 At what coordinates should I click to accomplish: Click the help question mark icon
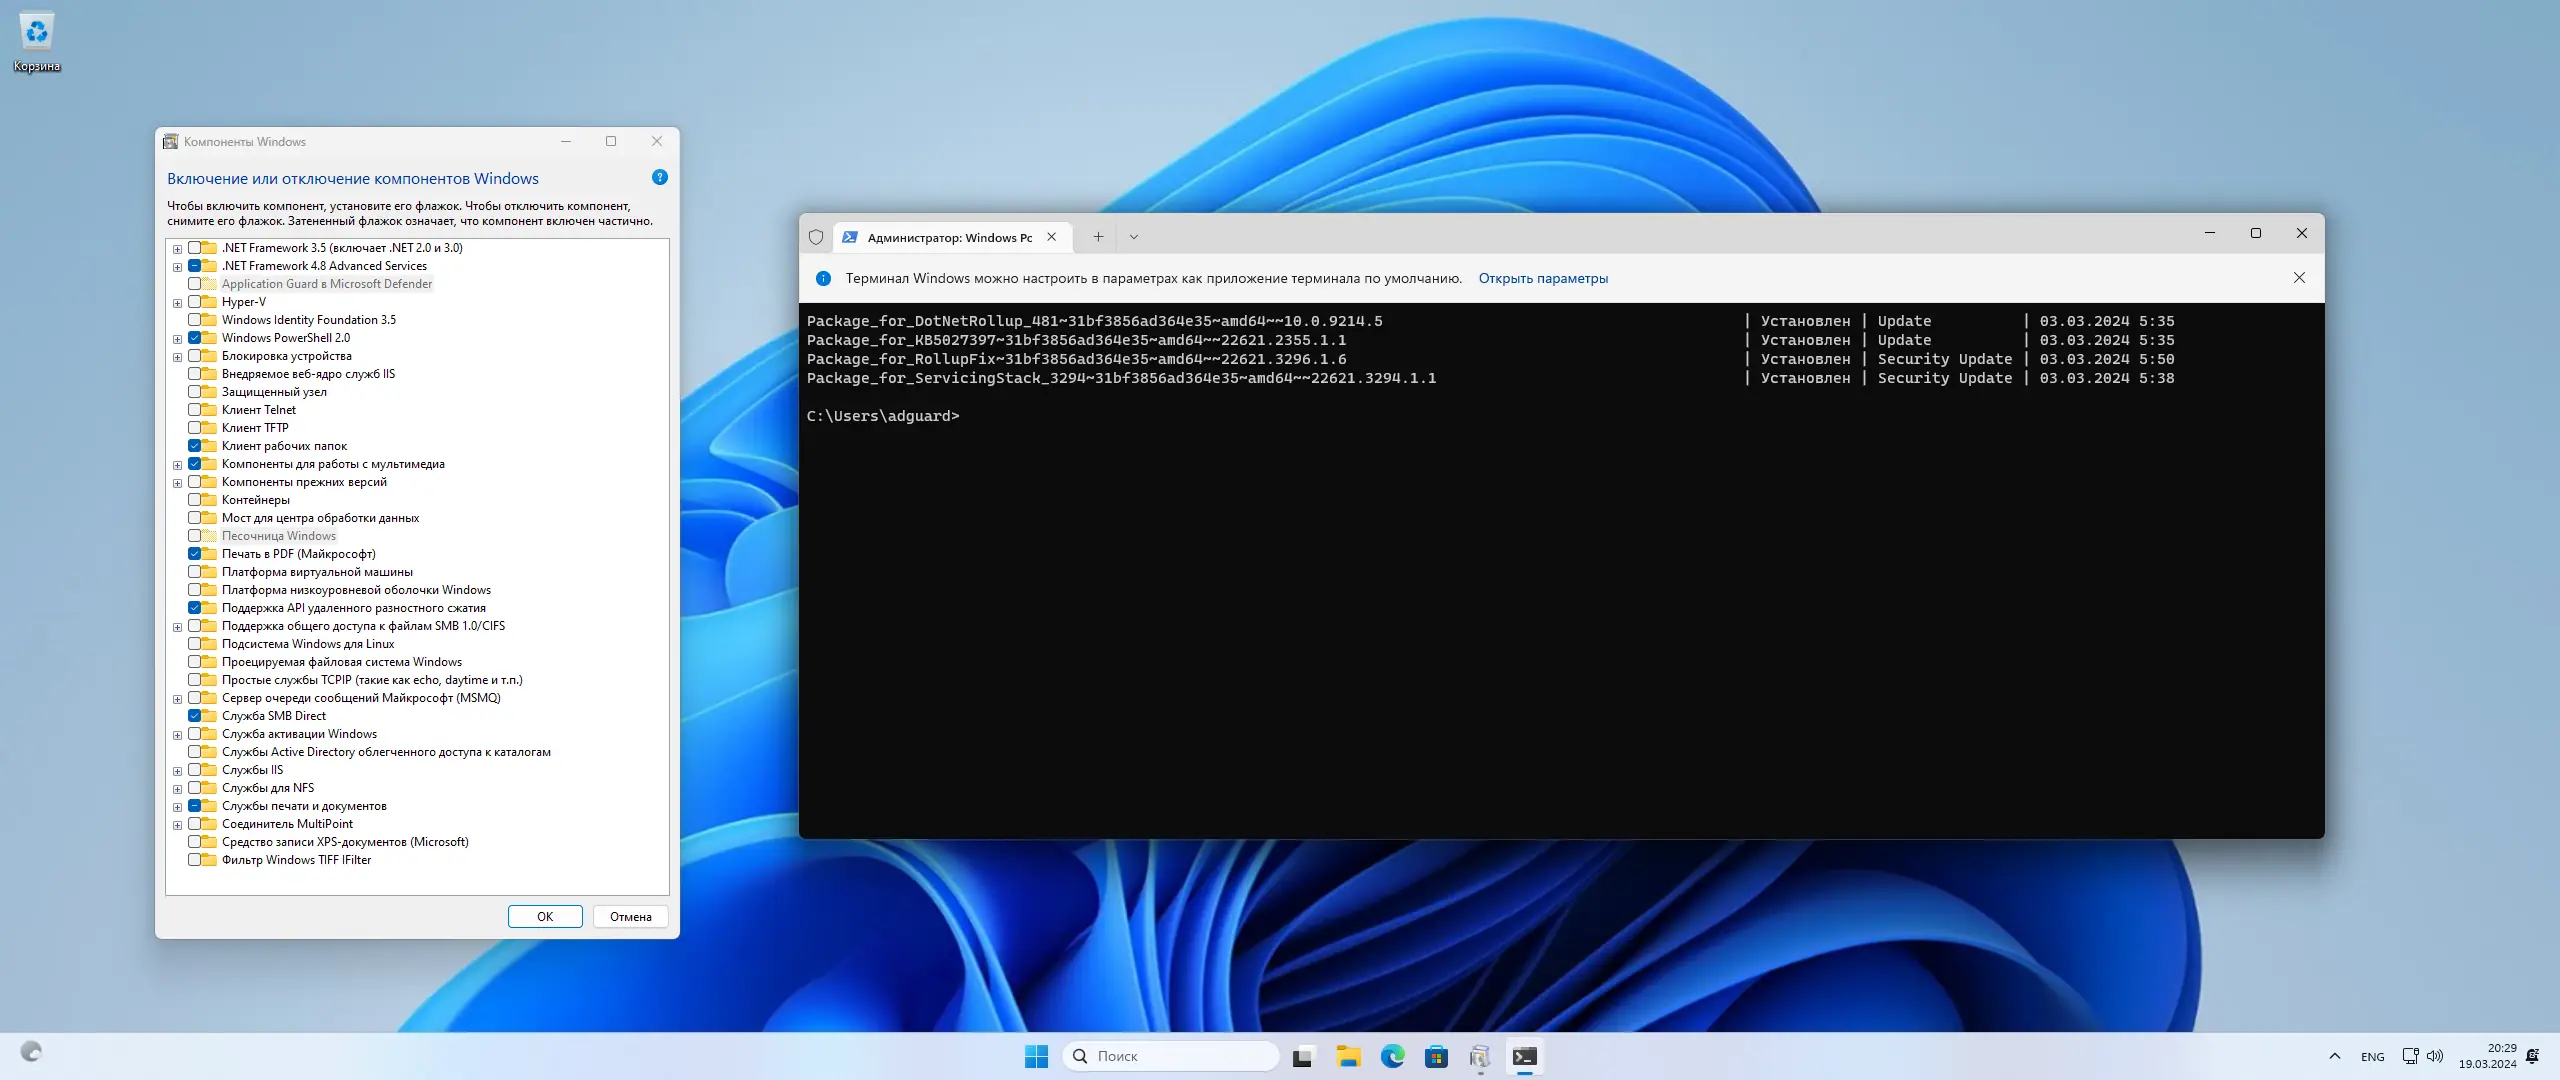pyautogui.click(x=659, y=178)
